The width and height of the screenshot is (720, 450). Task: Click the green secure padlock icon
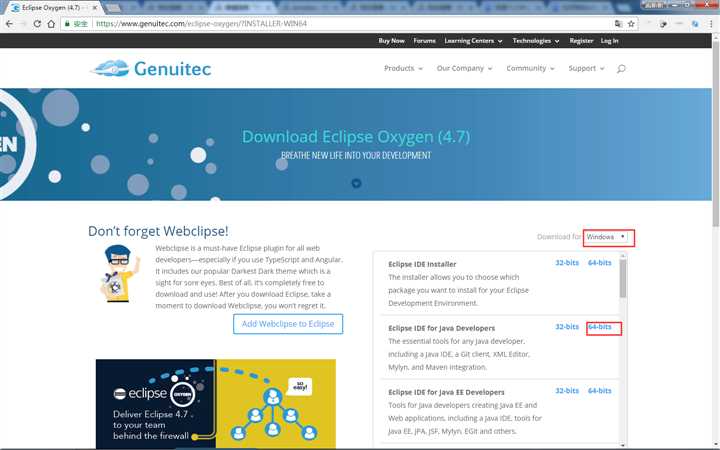pyautogui.click(x=68, y=24)
